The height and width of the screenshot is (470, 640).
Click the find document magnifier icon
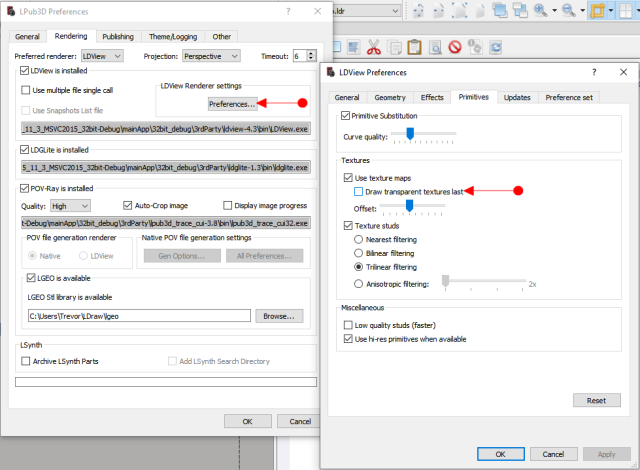tap(435, 47)
